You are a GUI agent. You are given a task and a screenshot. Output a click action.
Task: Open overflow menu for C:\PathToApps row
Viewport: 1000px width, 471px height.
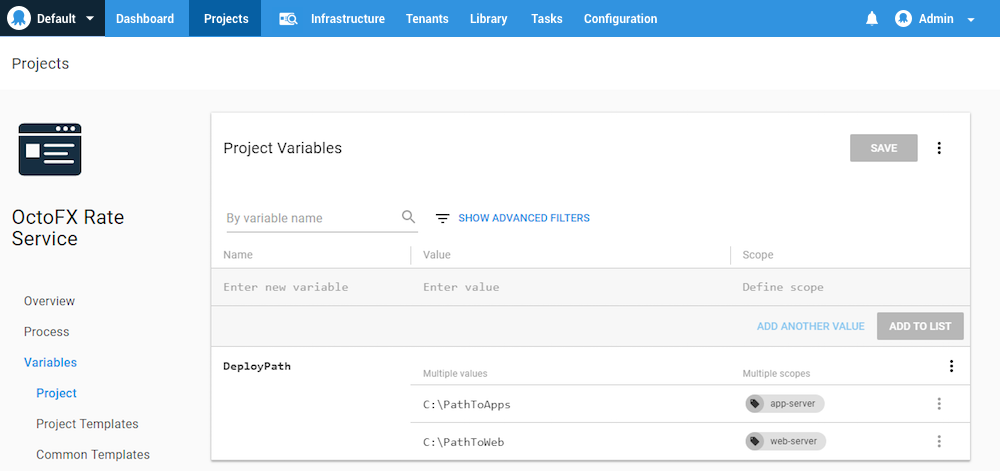(x=939, y=403)
